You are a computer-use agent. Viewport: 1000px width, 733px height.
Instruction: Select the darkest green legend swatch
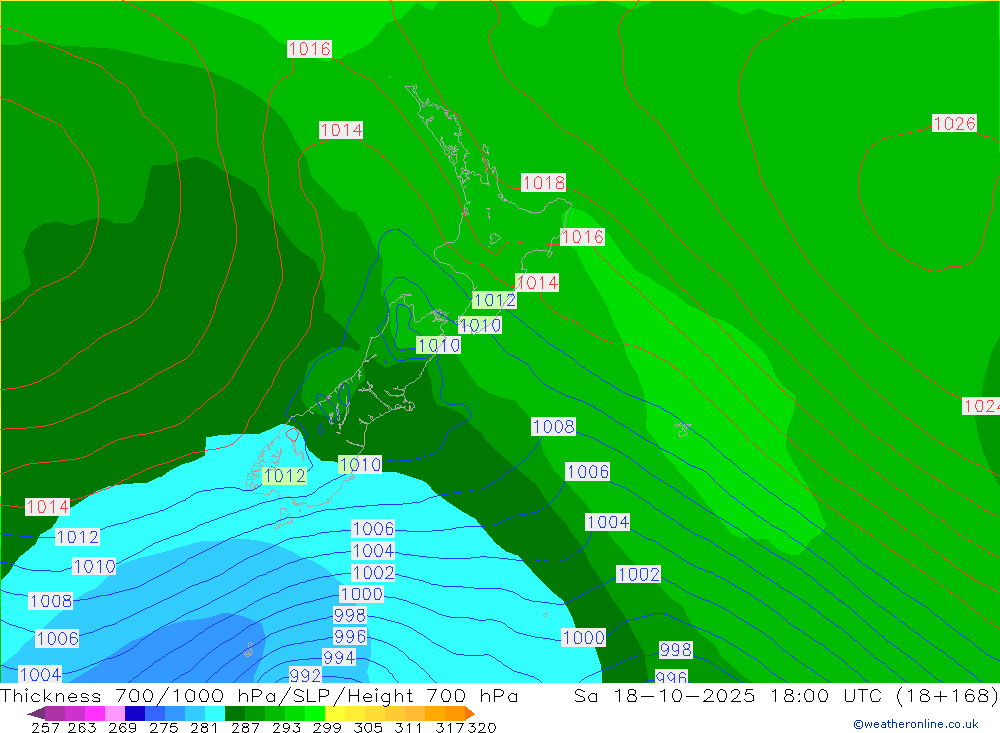click(x=235, y=713)
